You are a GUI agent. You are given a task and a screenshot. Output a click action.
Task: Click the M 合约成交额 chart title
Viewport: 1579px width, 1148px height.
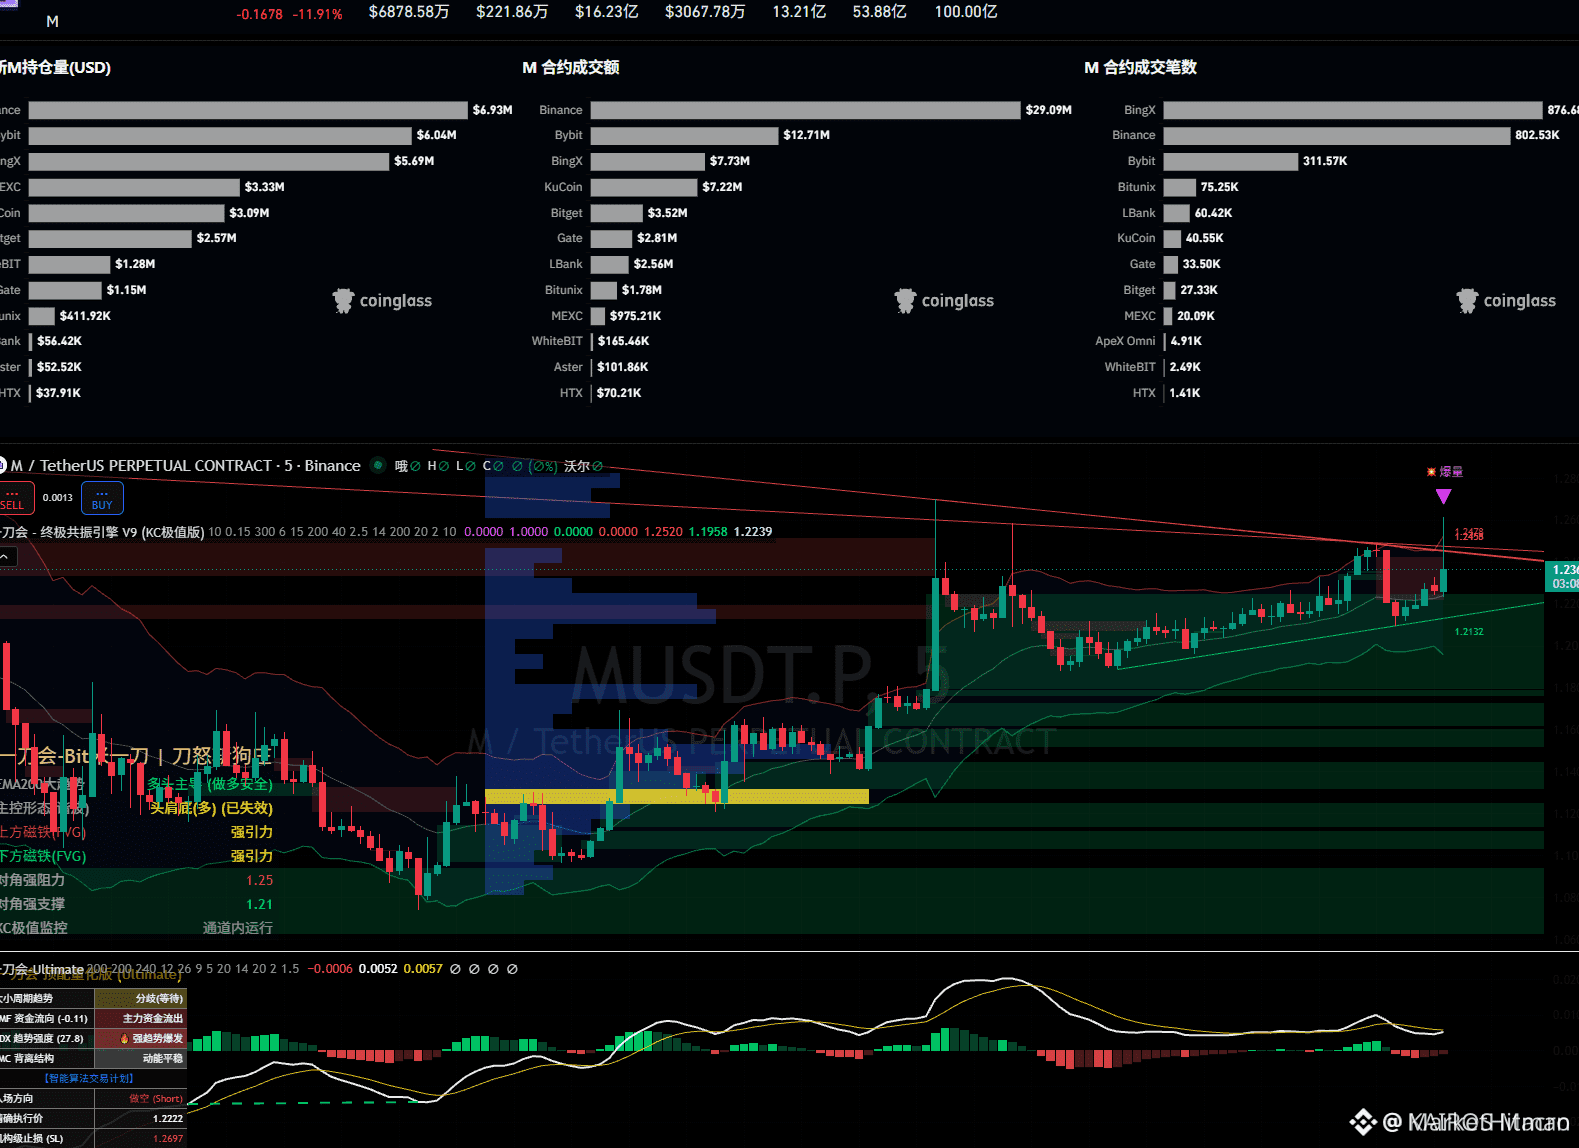click(571, 67)
